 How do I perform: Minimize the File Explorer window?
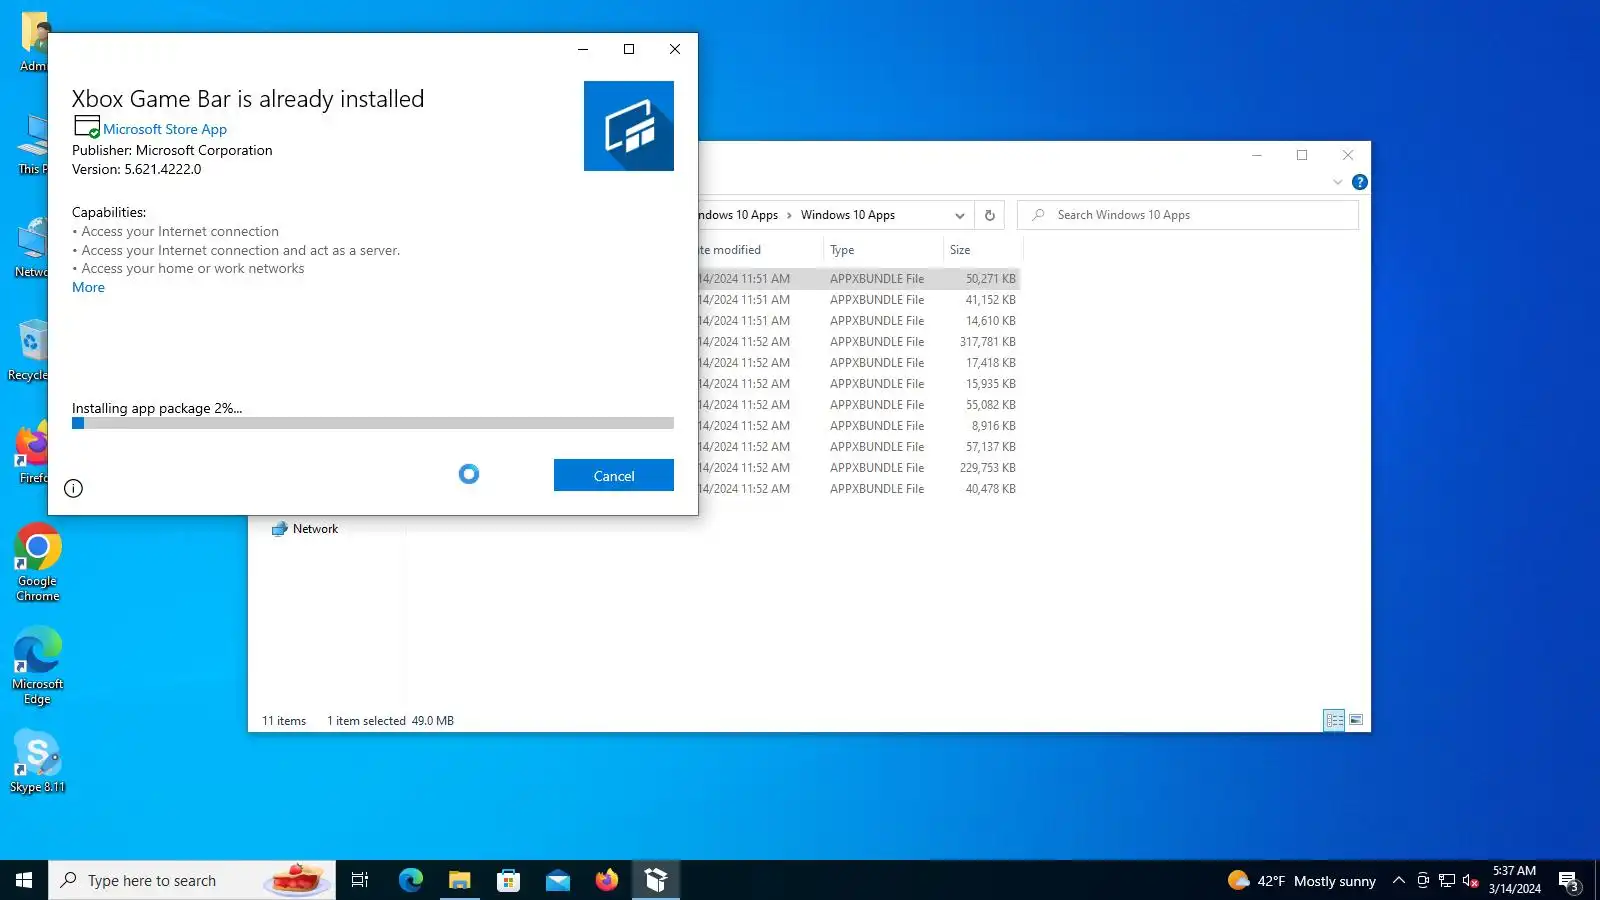(1257, 155)
